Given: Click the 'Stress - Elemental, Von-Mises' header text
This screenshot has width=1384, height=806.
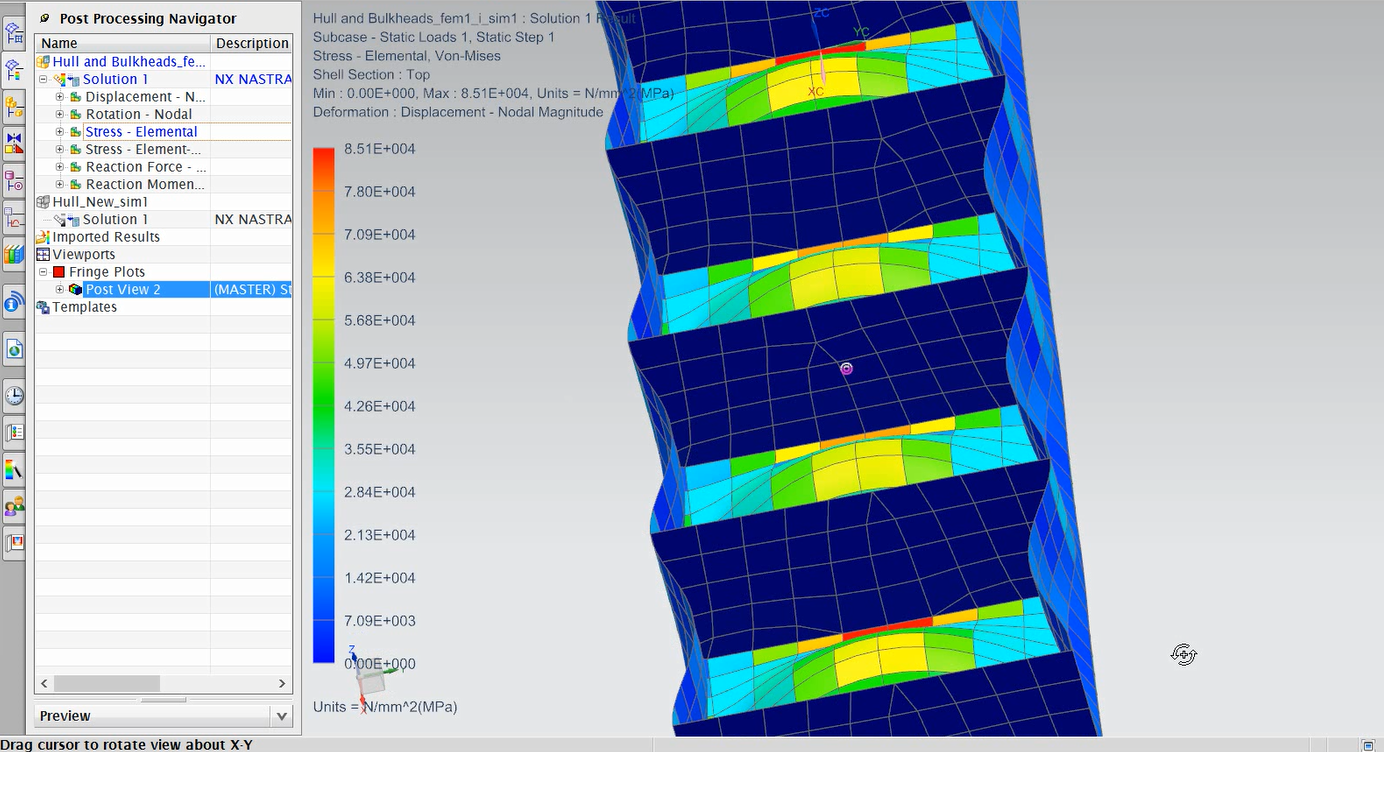Looking at the screenshot, I should (407, 56).
